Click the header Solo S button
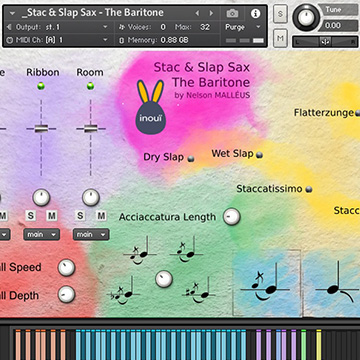This screenshot has height=360, width=360. [280, 14]
